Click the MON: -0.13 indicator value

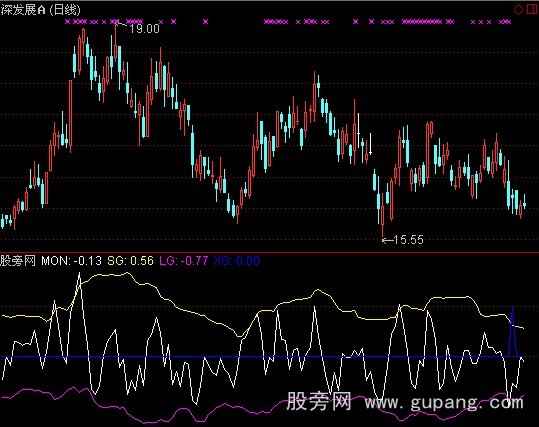[x=72, y=261]
